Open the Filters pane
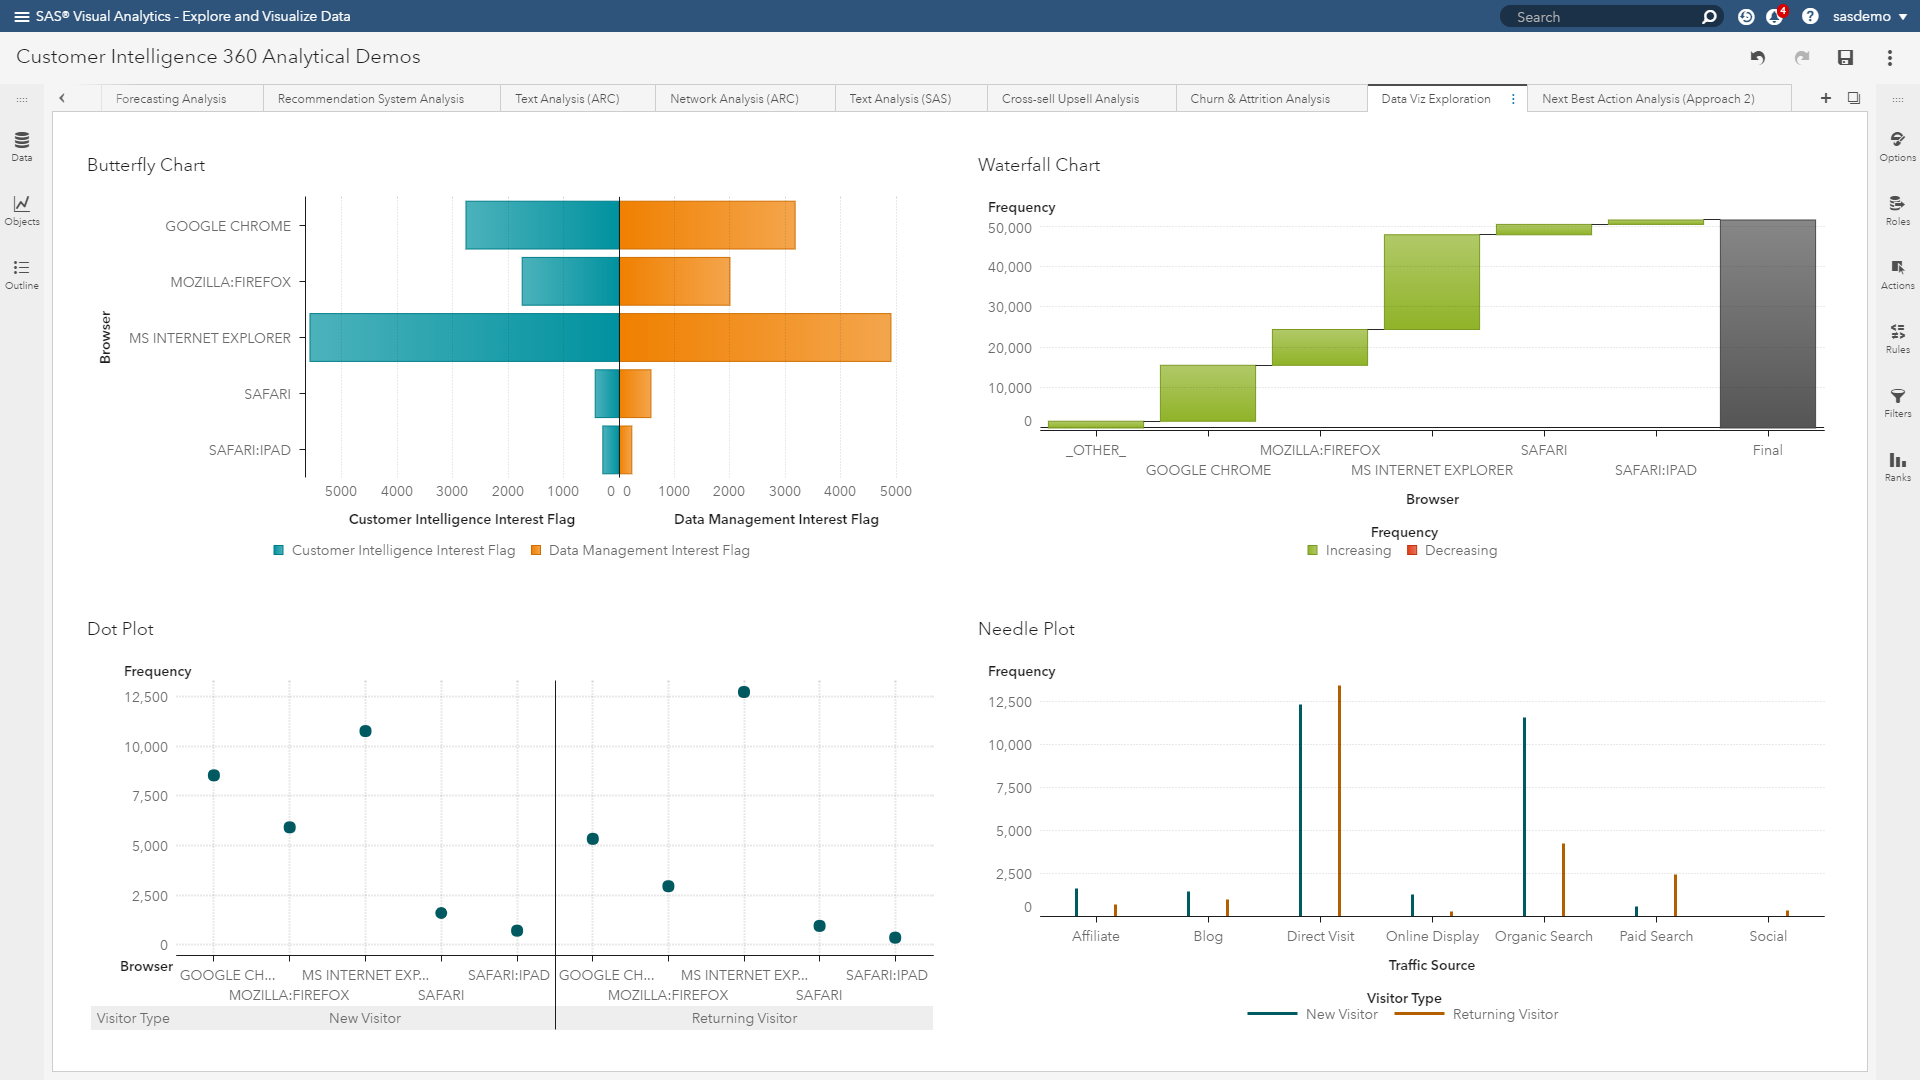The width and height of the screenshot is (1920, 1080). 1897,402
